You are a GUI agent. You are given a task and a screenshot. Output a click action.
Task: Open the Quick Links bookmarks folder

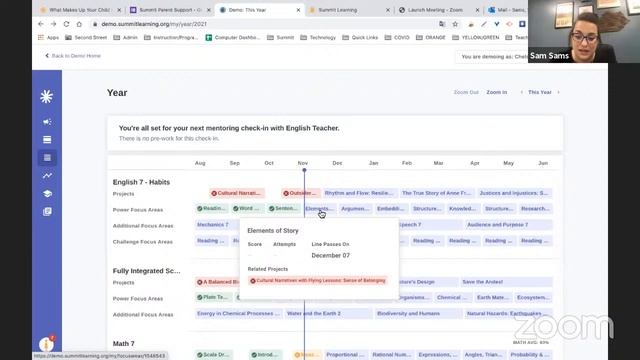pos(360,38)
